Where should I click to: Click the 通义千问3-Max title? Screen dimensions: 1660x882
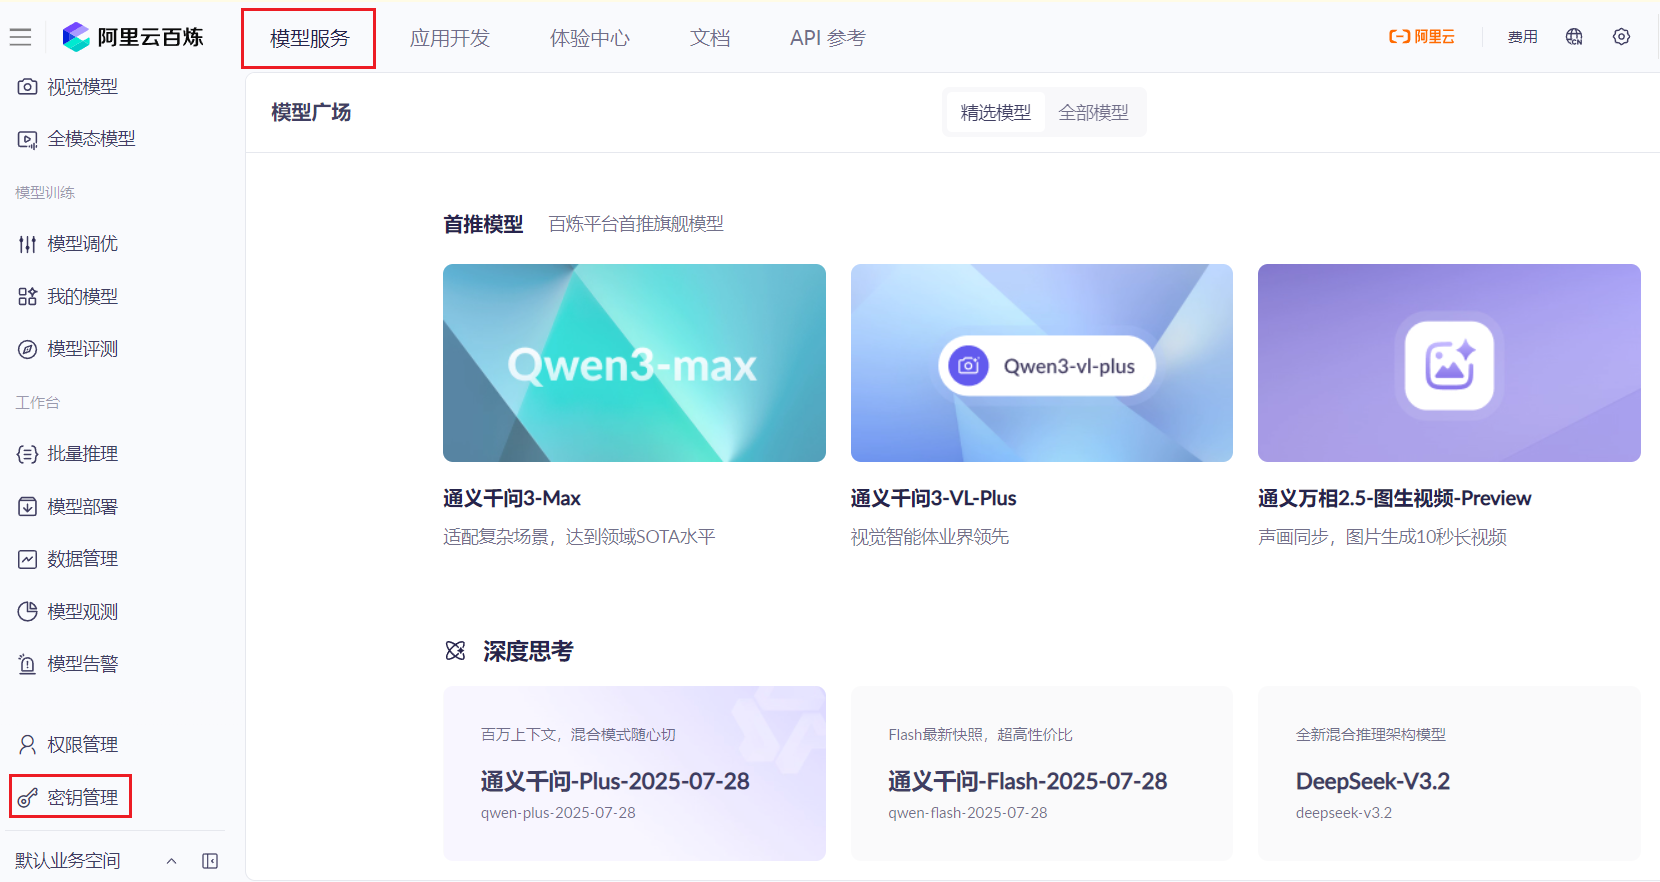tap(512, 498)
